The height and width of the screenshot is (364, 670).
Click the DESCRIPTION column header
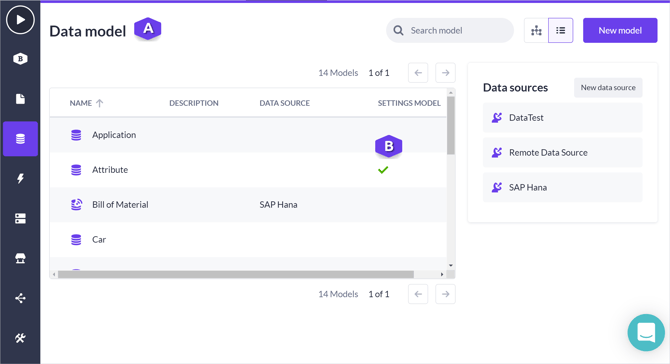(194, 103)
